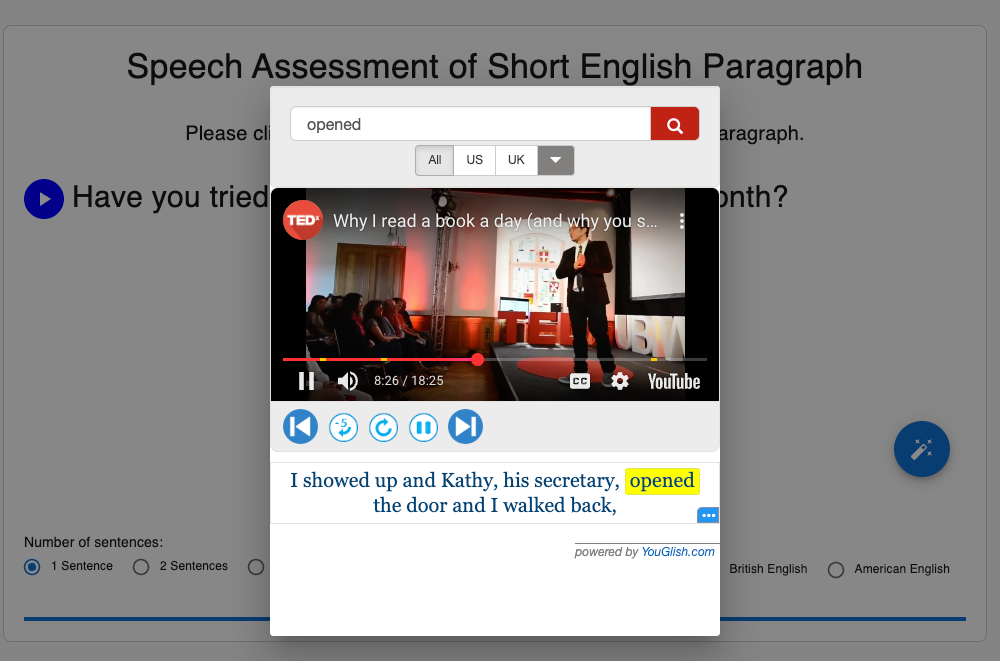This screenshot has width=1000, height=661.
Task: Open the YouTube video more options menu
Action: click(682, 221)
